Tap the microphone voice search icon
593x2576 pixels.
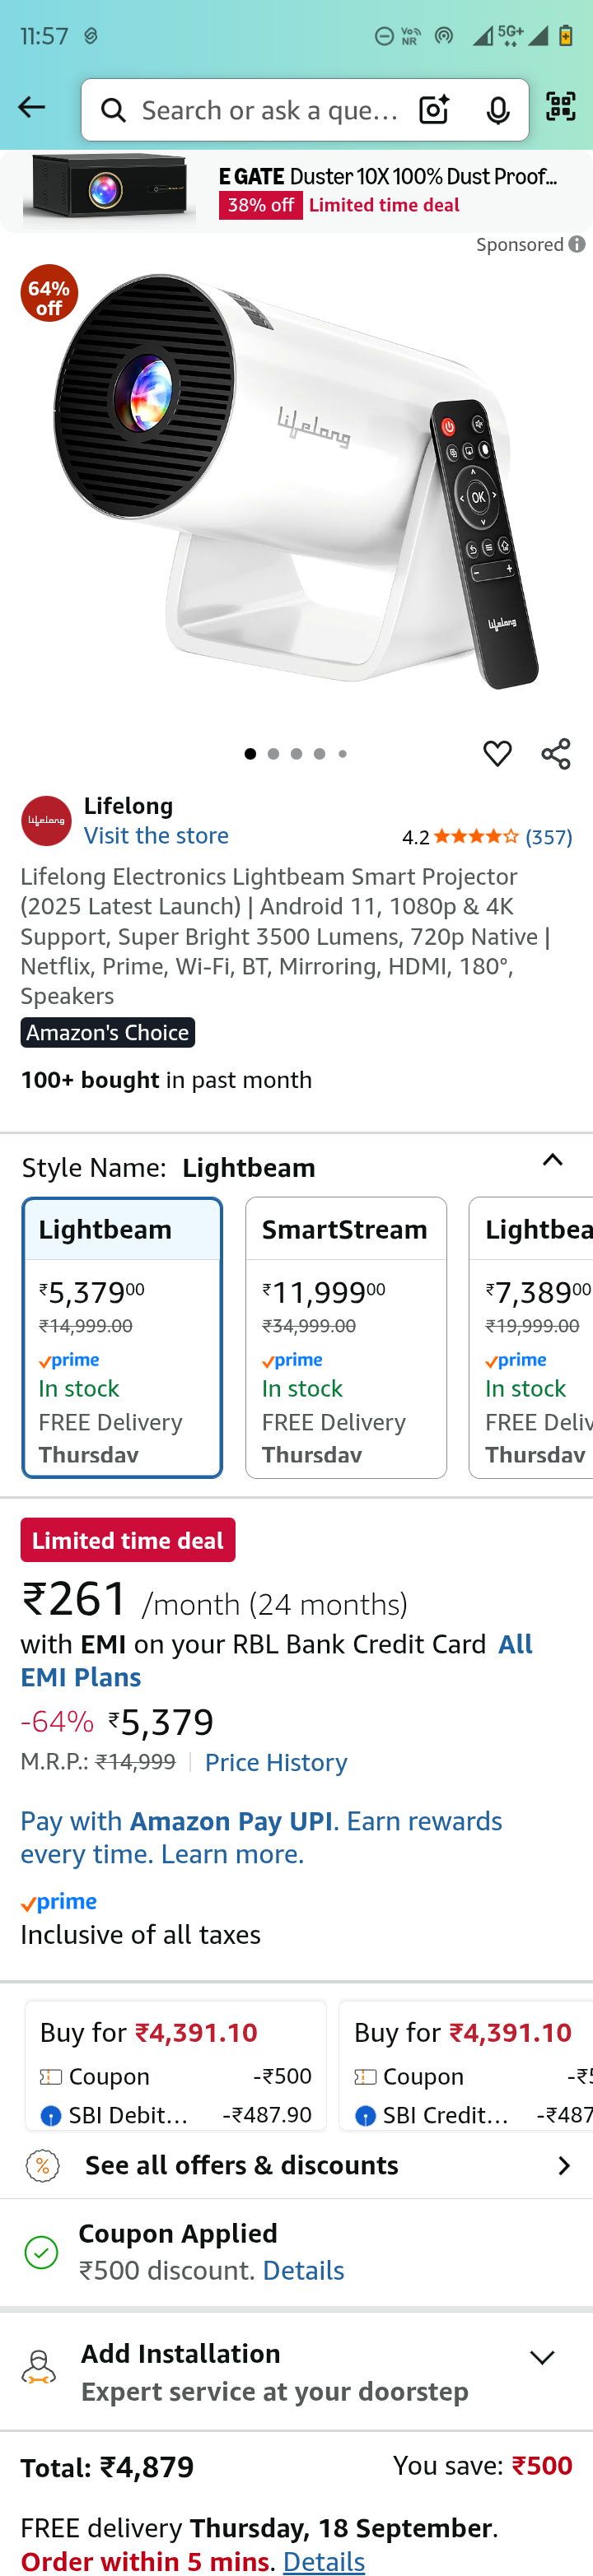click(x=497, y=110)
